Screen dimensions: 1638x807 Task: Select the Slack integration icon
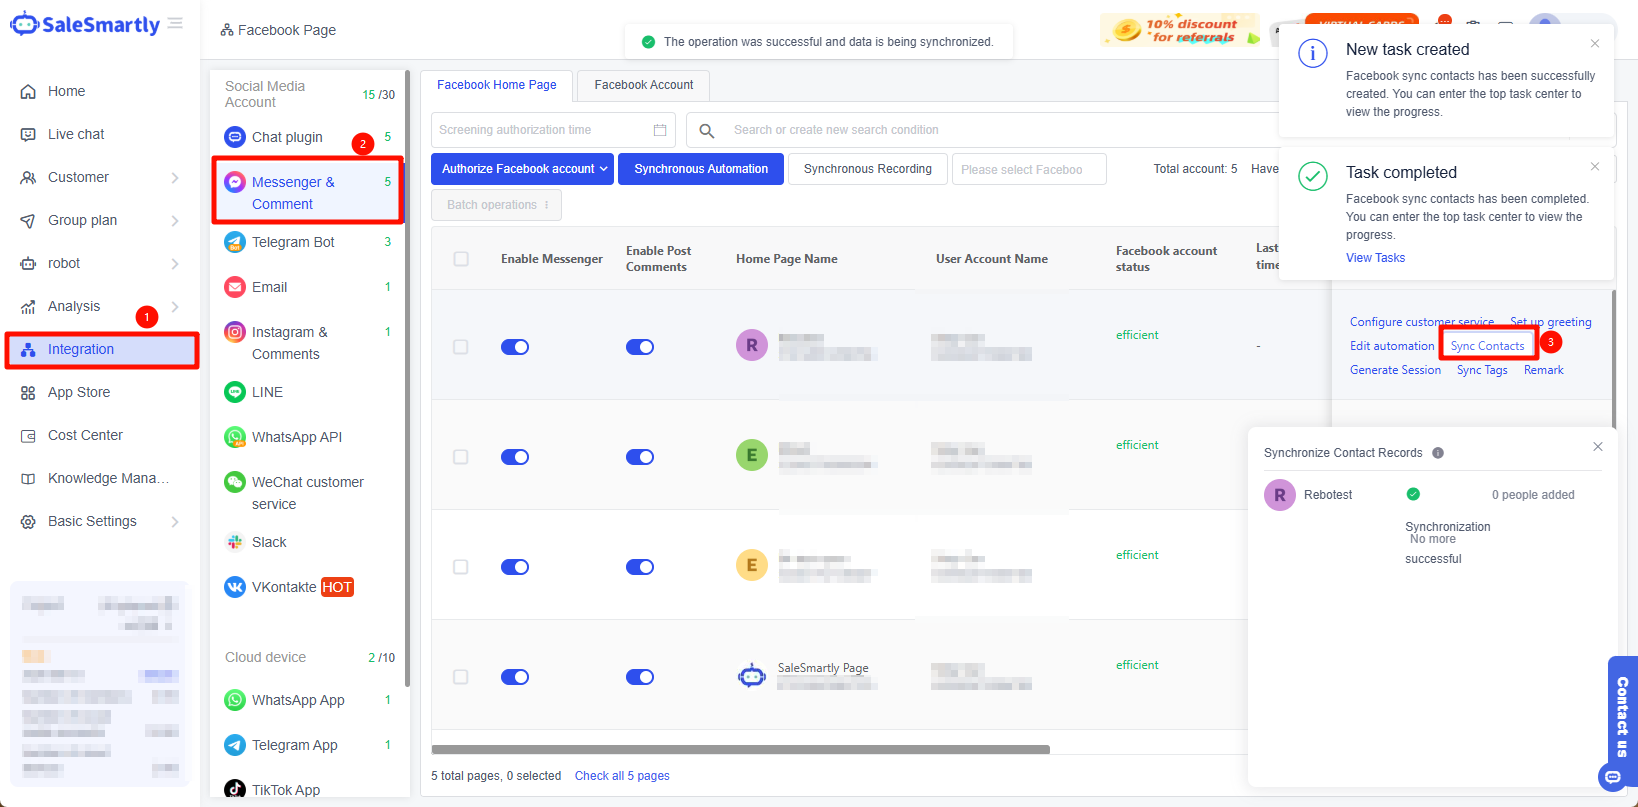pyautogui.click(x=235, y=542)
